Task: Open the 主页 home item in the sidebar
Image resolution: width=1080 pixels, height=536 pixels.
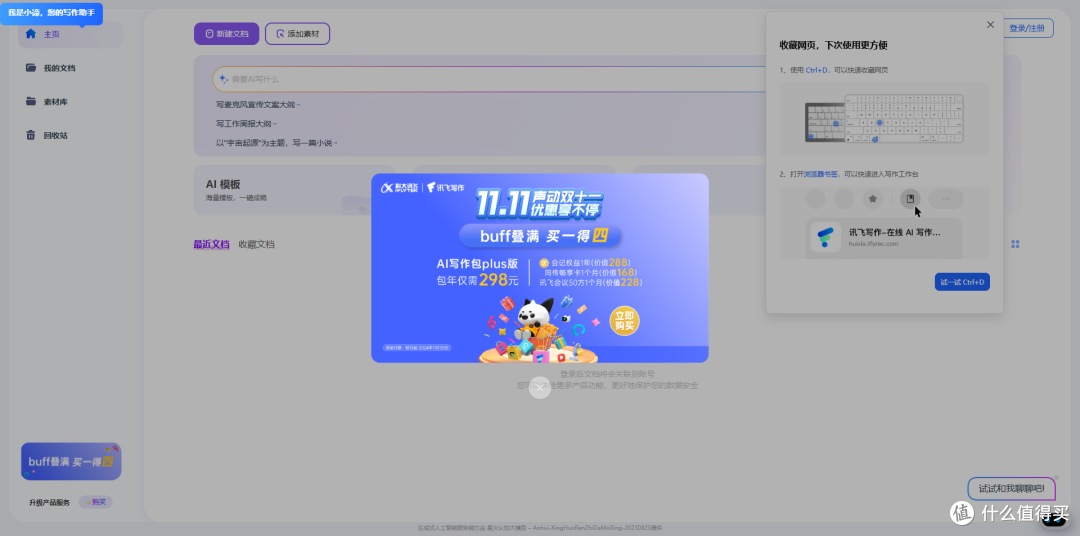Action: click(71, 34)
